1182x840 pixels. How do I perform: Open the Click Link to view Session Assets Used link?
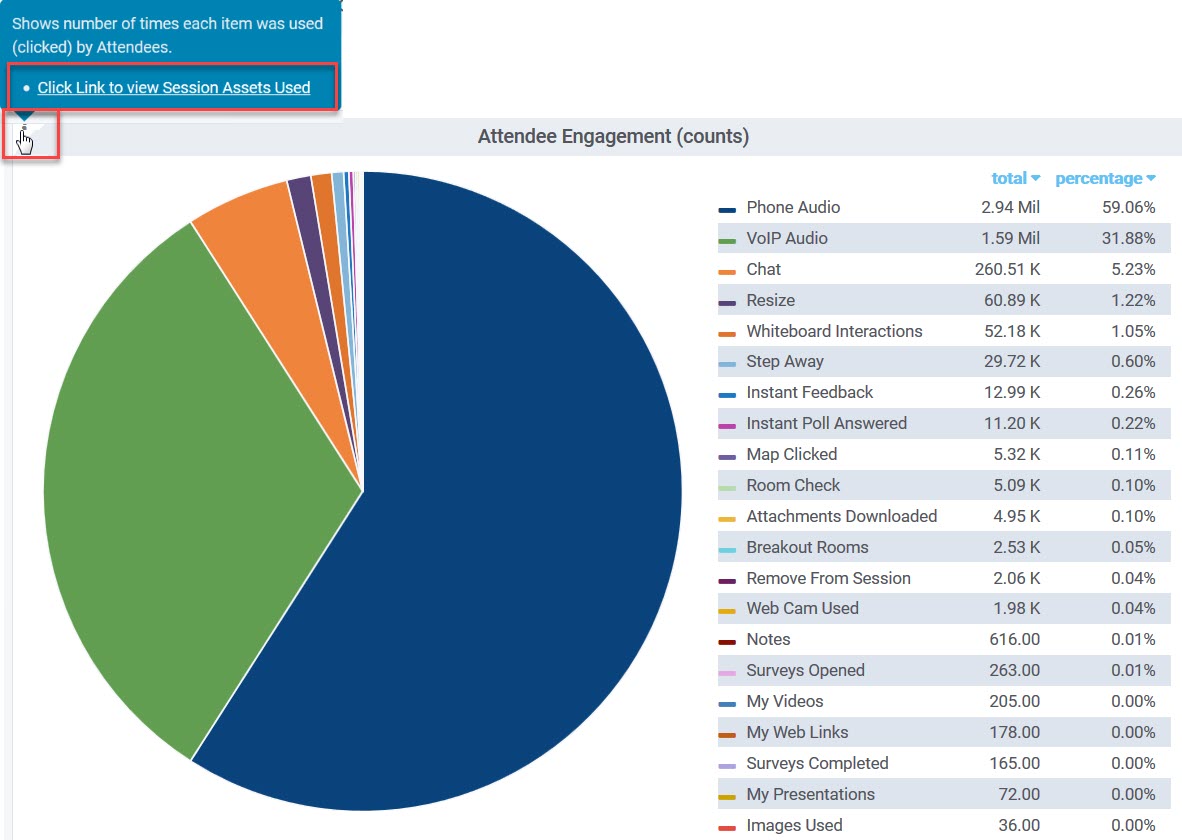(x=173, y=88)
